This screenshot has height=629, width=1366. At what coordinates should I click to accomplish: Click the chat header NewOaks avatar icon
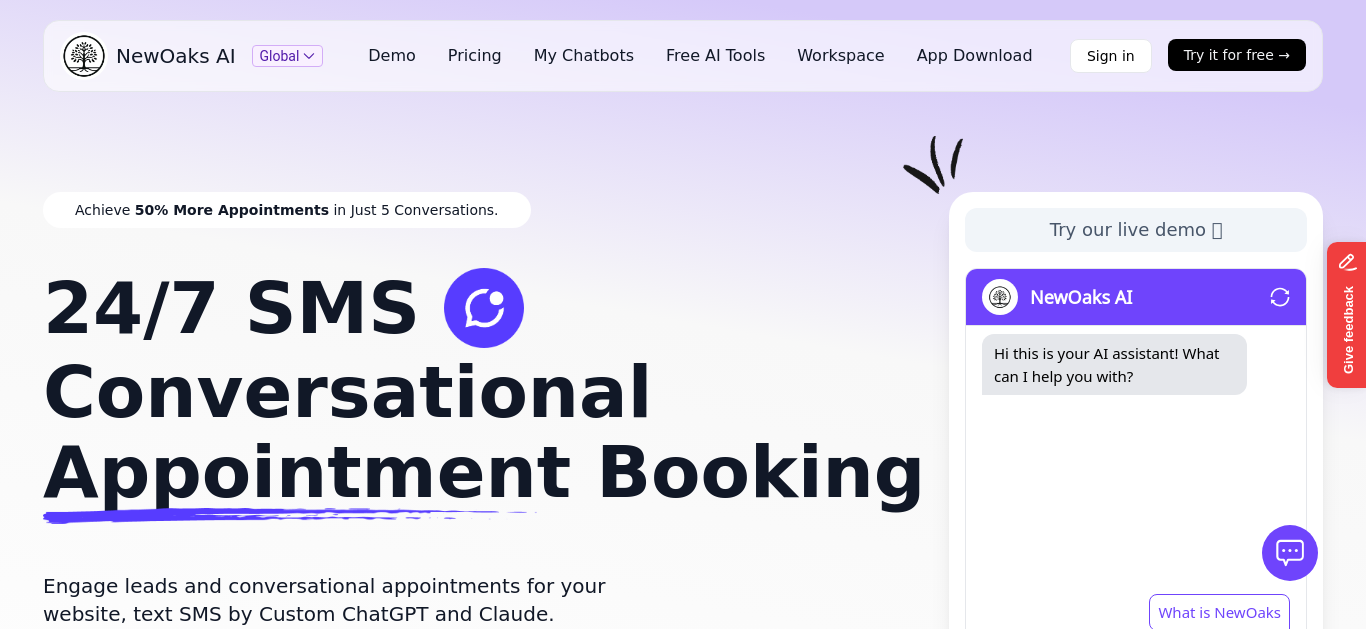point(1000,297)
